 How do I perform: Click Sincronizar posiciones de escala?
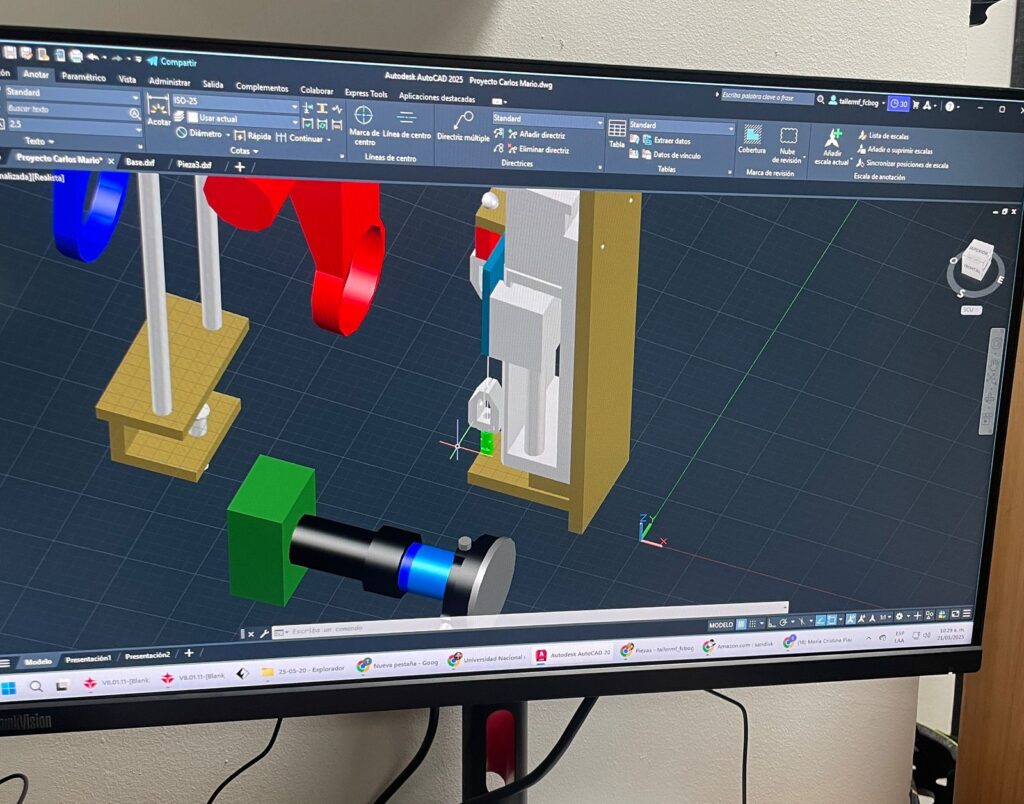(902, 165)
